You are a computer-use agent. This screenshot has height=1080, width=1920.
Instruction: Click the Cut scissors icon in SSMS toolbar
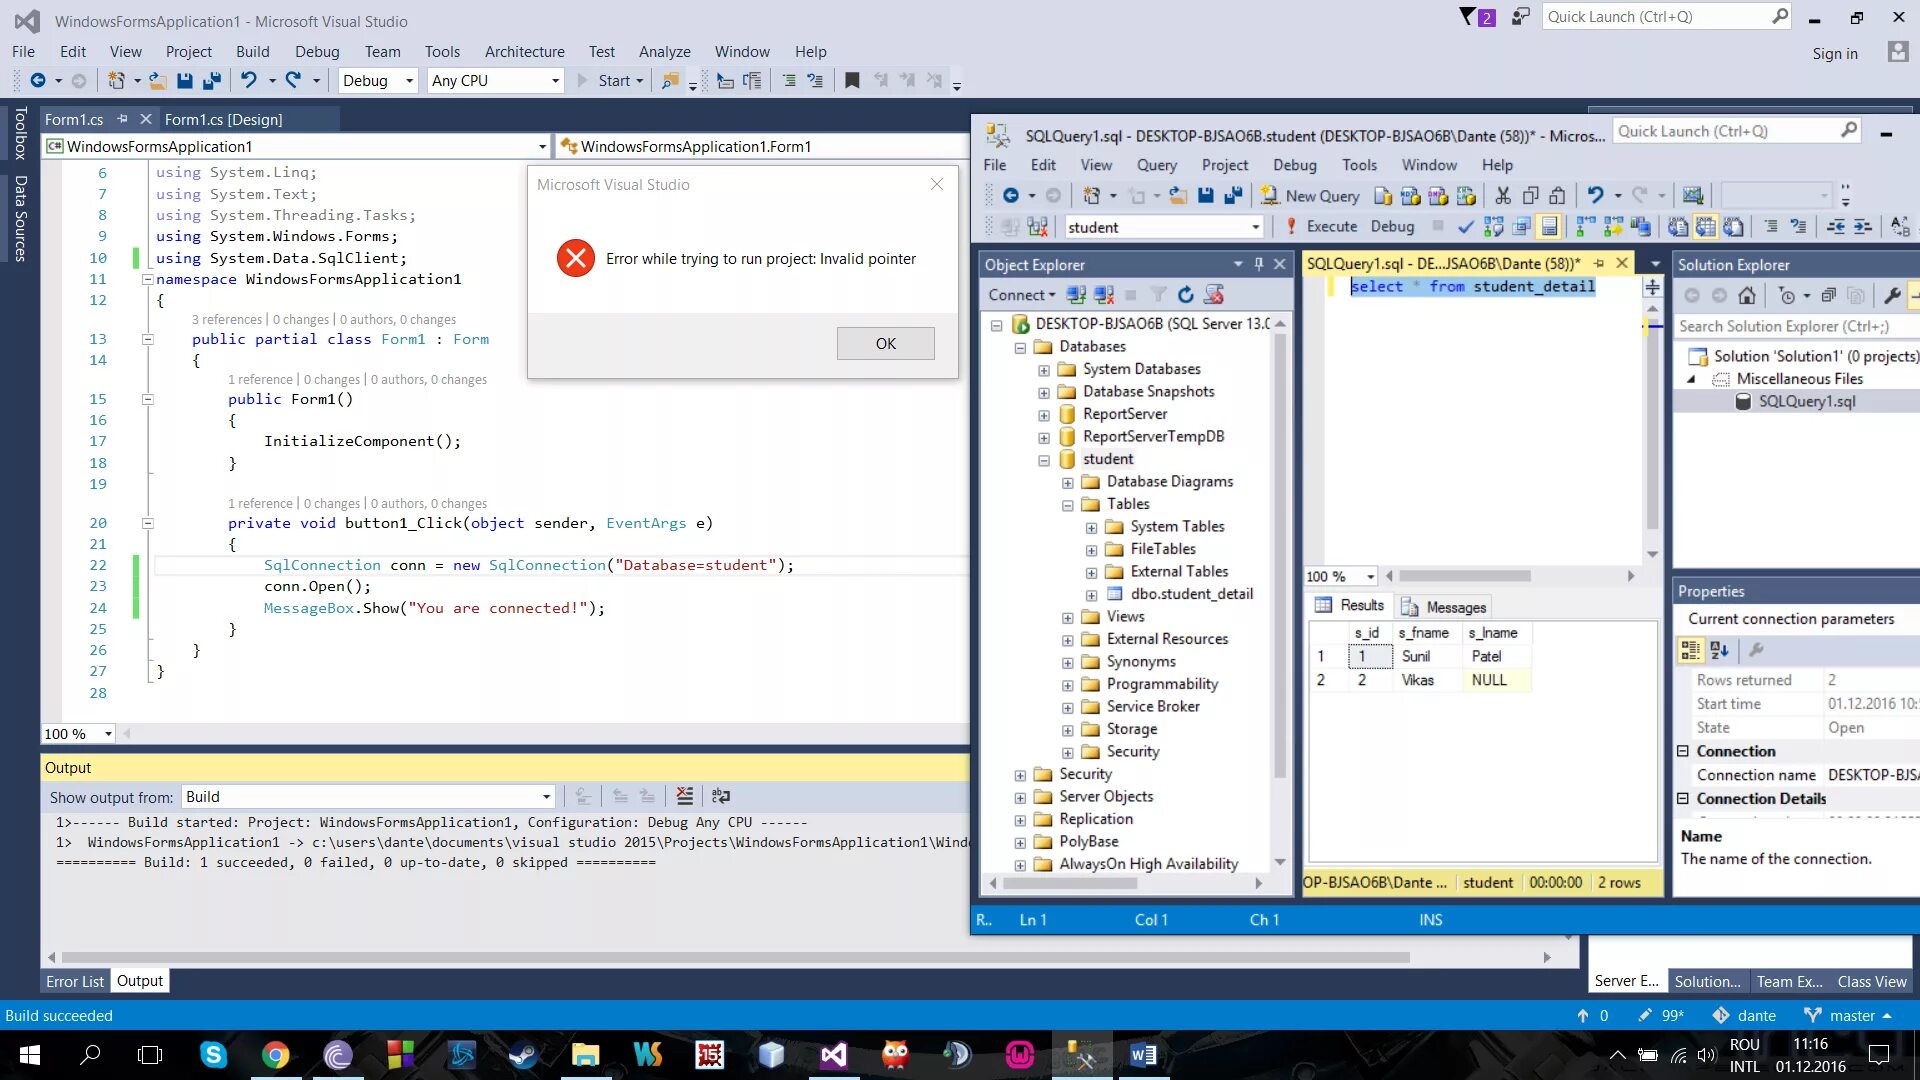click(1502, 196)
